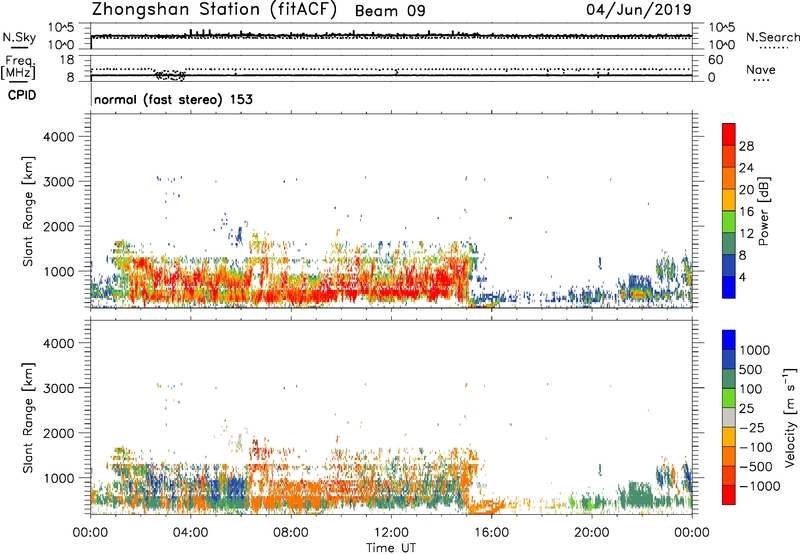Image resolution: width=800 pixels, height=554 pixels.
Task: Click the 'N.Search' legend label
Action: (x=772, y=37)
